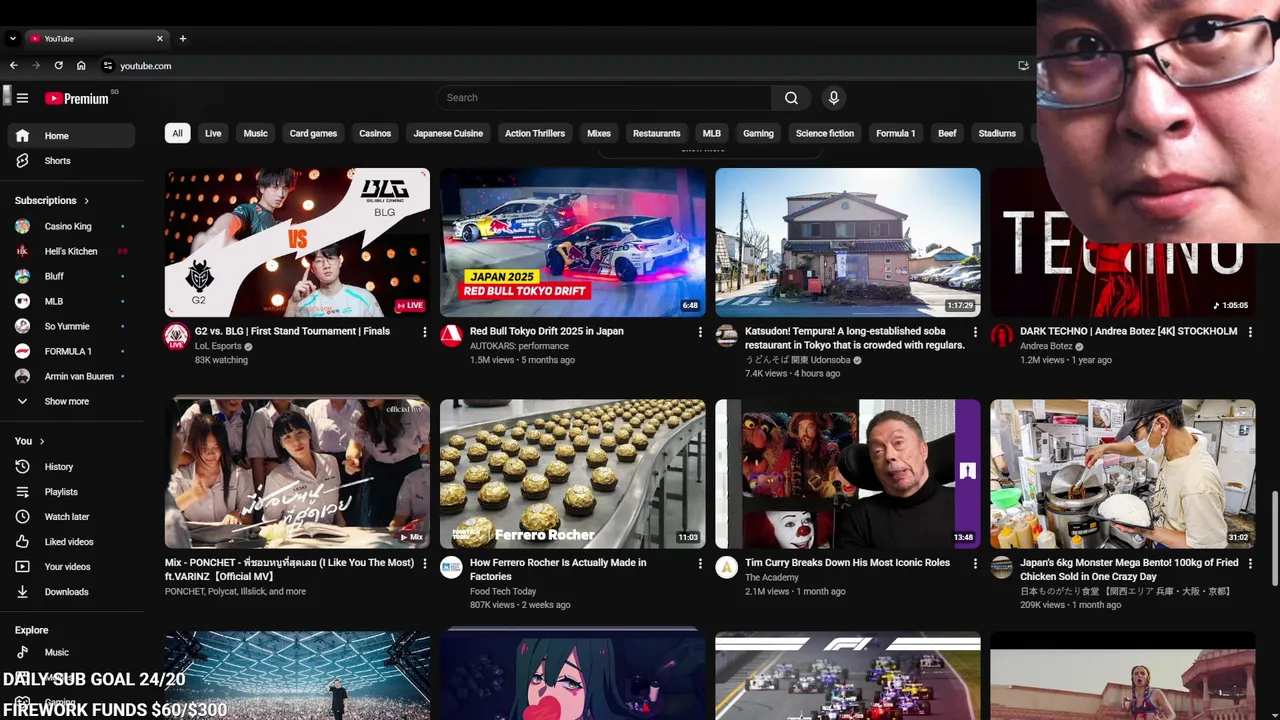Image resolution: width=1280 pixels, height=720 pixels.
Task: Open Downloads in the sidebar
Action: tap(71, 592)
